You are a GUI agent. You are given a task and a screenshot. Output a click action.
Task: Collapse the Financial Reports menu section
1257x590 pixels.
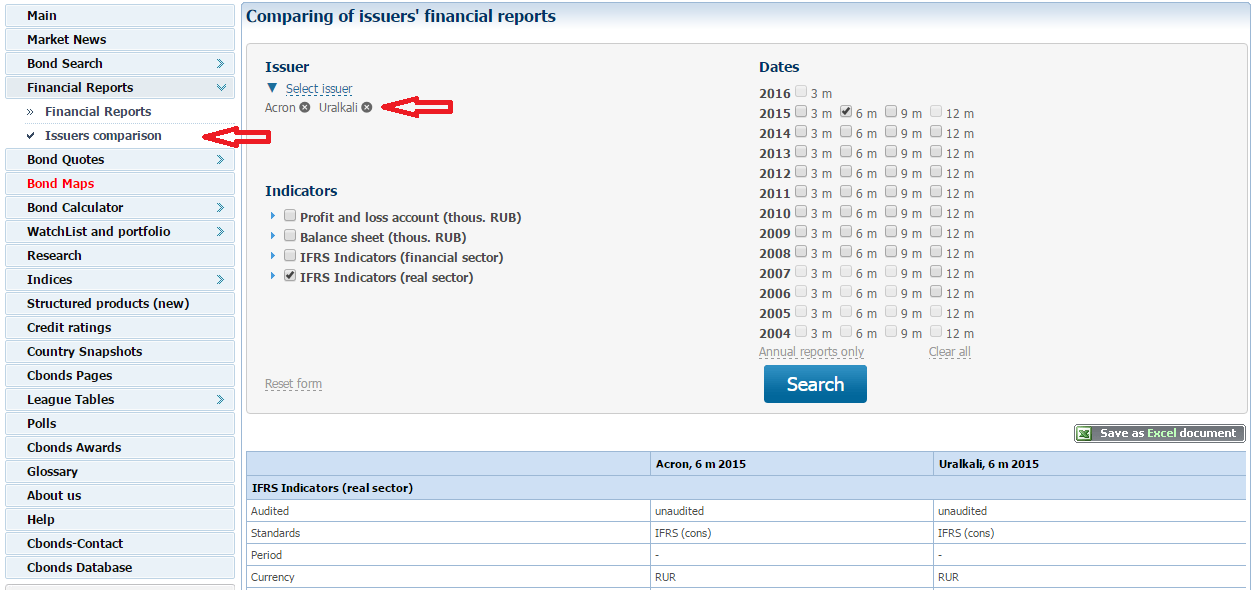point(220,88)
